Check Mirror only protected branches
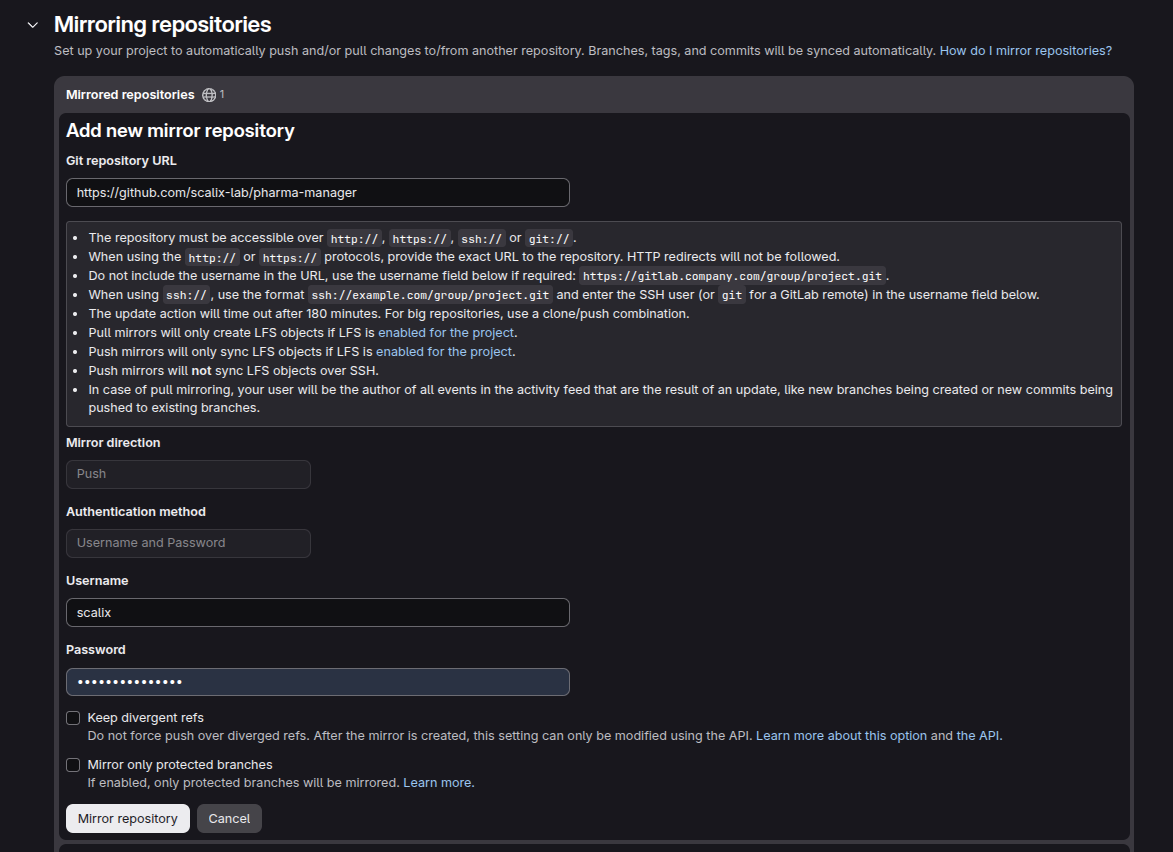1173x852 pixels. [x=73, y=764]
